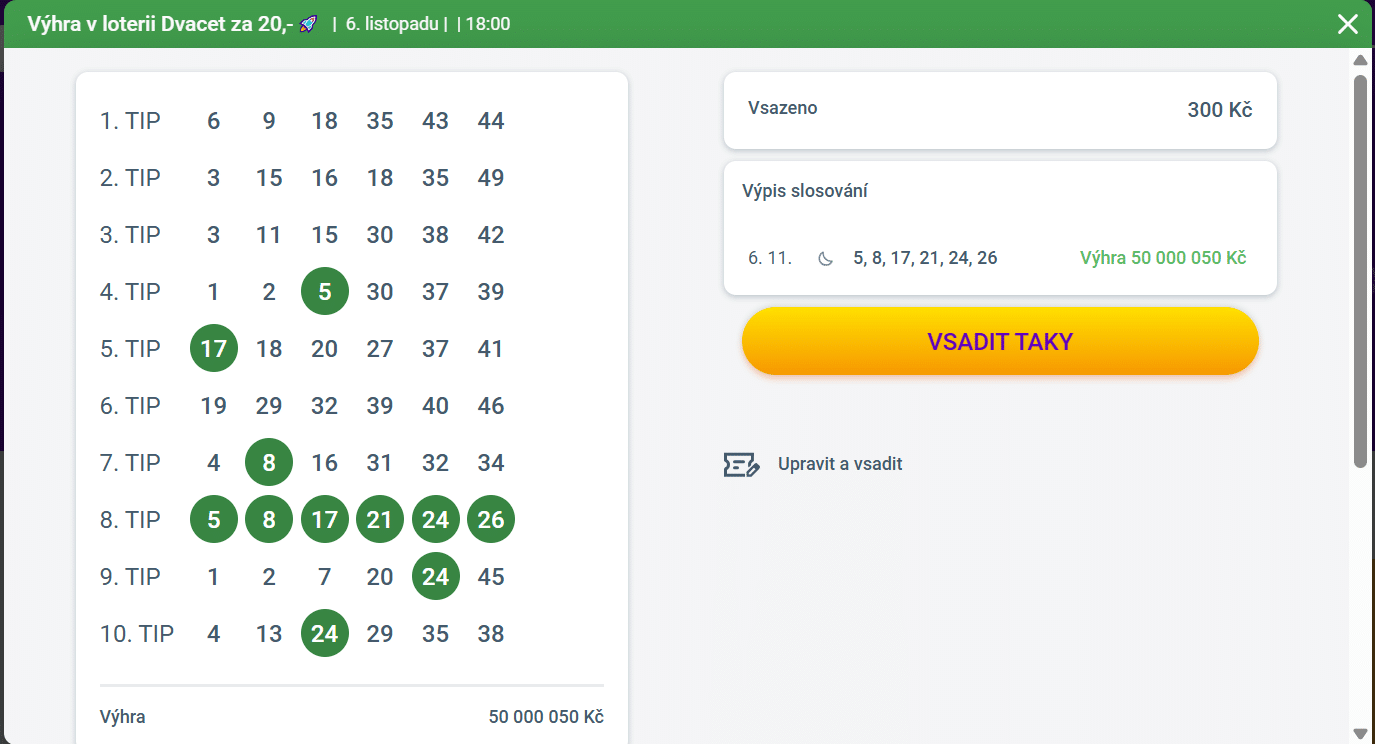
Task: Select green number 24 in 10. TIP row
Action: pyautogui.click(x=325, y=634)
